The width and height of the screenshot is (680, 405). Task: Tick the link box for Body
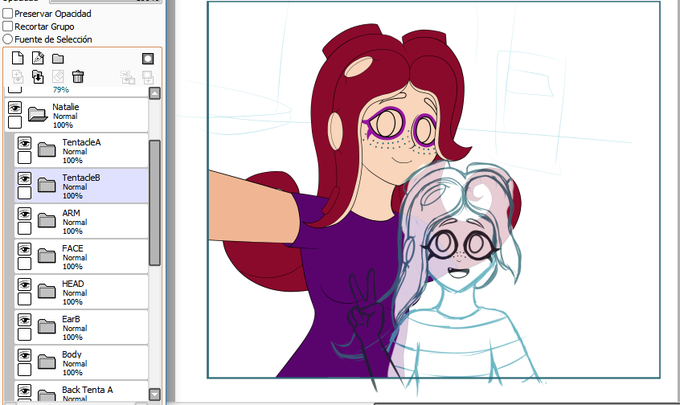pos(24,369)
